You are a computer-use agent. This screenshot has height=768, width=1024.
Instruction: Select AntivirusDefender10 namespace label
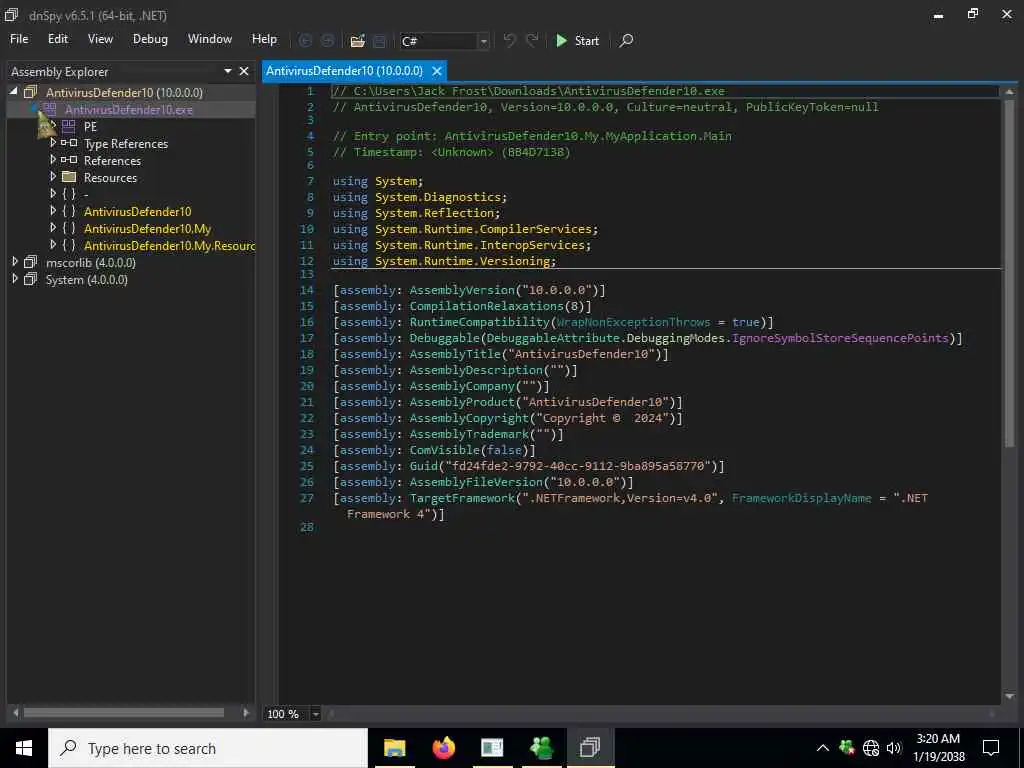point(137,212)
